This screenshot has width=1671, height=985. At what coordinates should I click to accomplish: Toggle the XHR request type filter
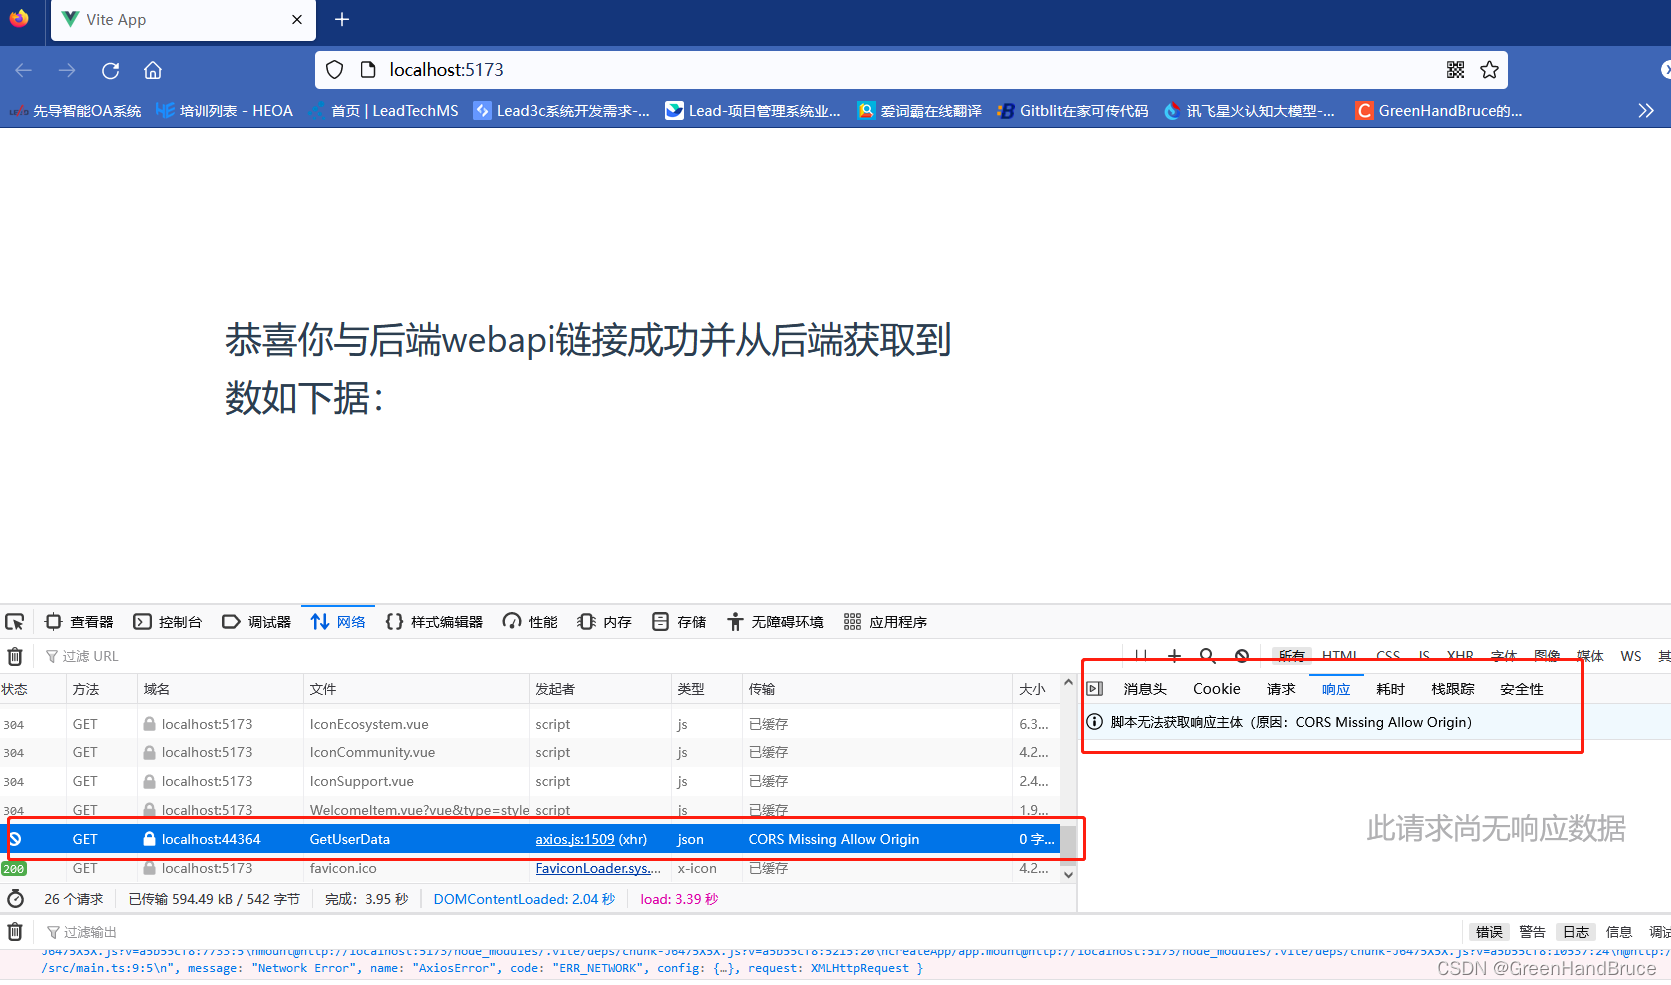pyautogui.click(x=1460, y=656)
